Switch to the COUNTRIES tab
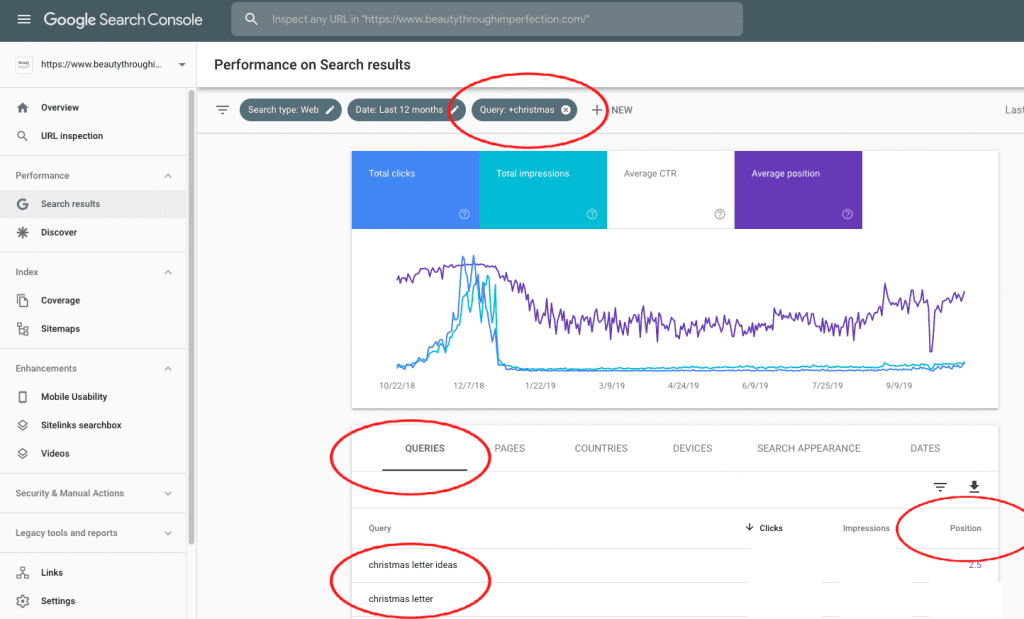 point(600,448)
